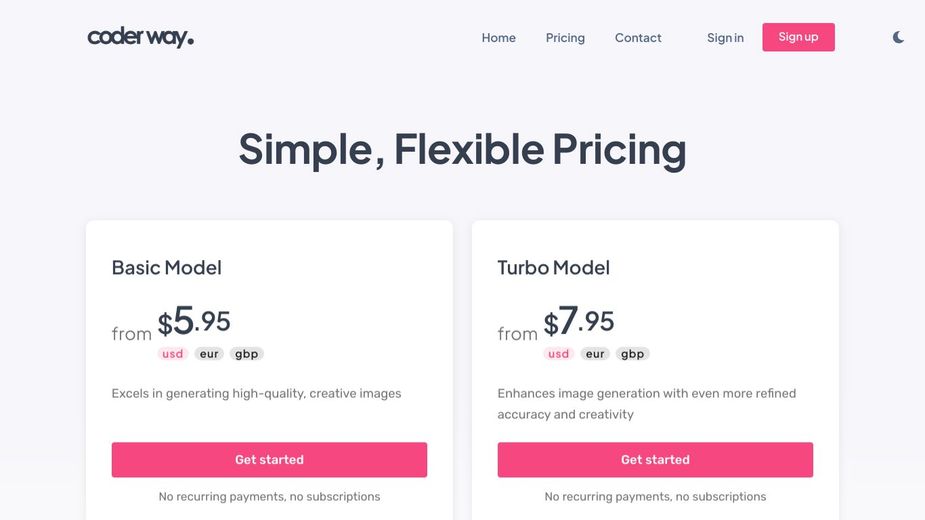Select usd currency on Basic Model card
The width and height of the screenshot is (925, 520).
point(172,354)
